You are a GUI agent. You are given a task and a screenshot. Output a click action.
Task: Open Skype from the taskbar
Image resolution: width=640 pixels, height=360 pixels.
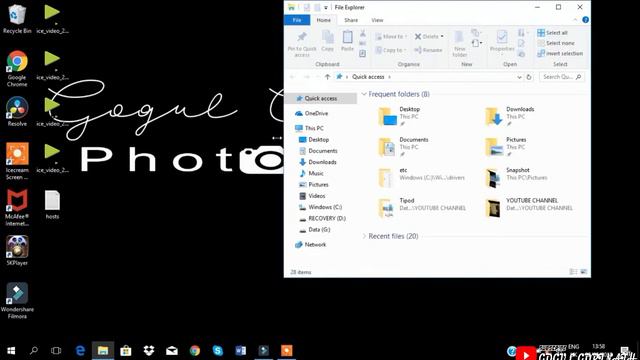coord(218,350)
